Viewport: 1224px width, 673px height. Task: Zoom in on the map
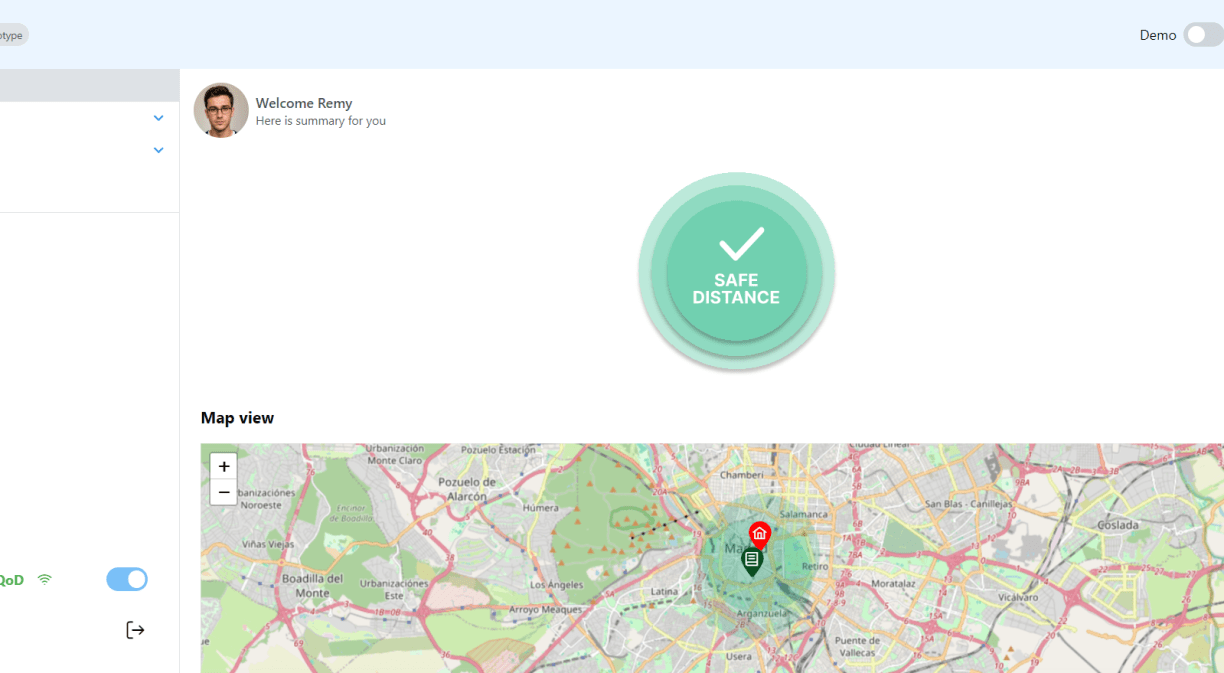[x=223, y=466]
